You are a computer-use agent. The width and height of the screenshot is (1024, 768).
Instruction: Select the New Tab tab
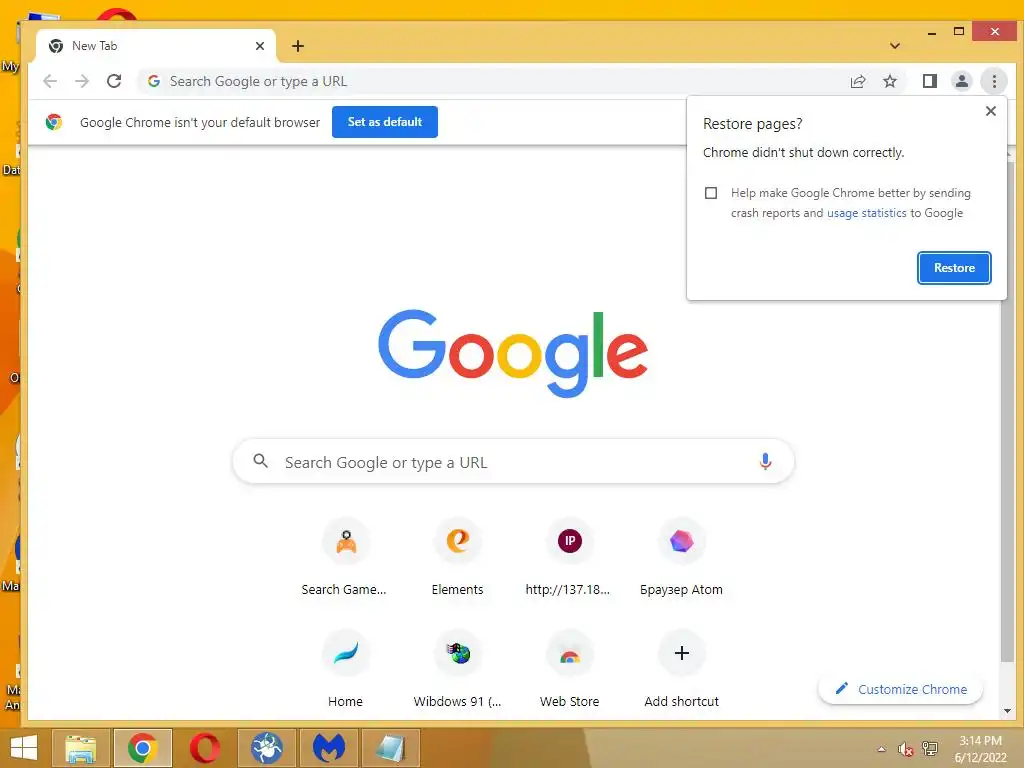point(155,46)
